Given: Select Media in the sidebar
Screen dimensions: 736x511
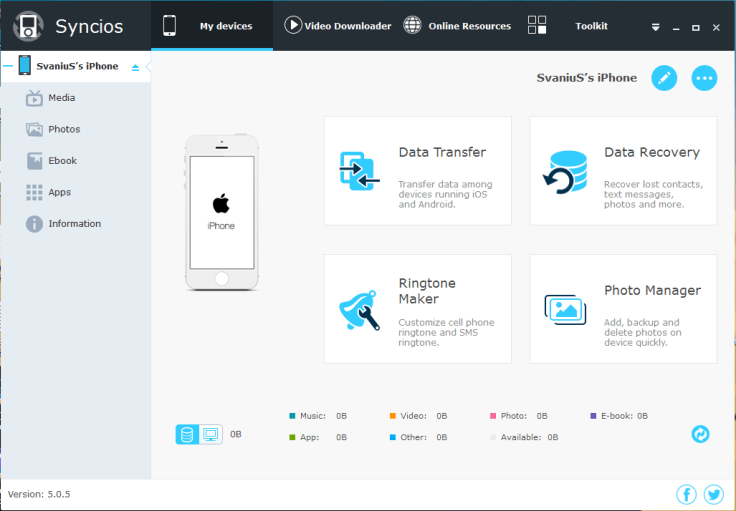Looking at the screenshot, I should (61, 98).
